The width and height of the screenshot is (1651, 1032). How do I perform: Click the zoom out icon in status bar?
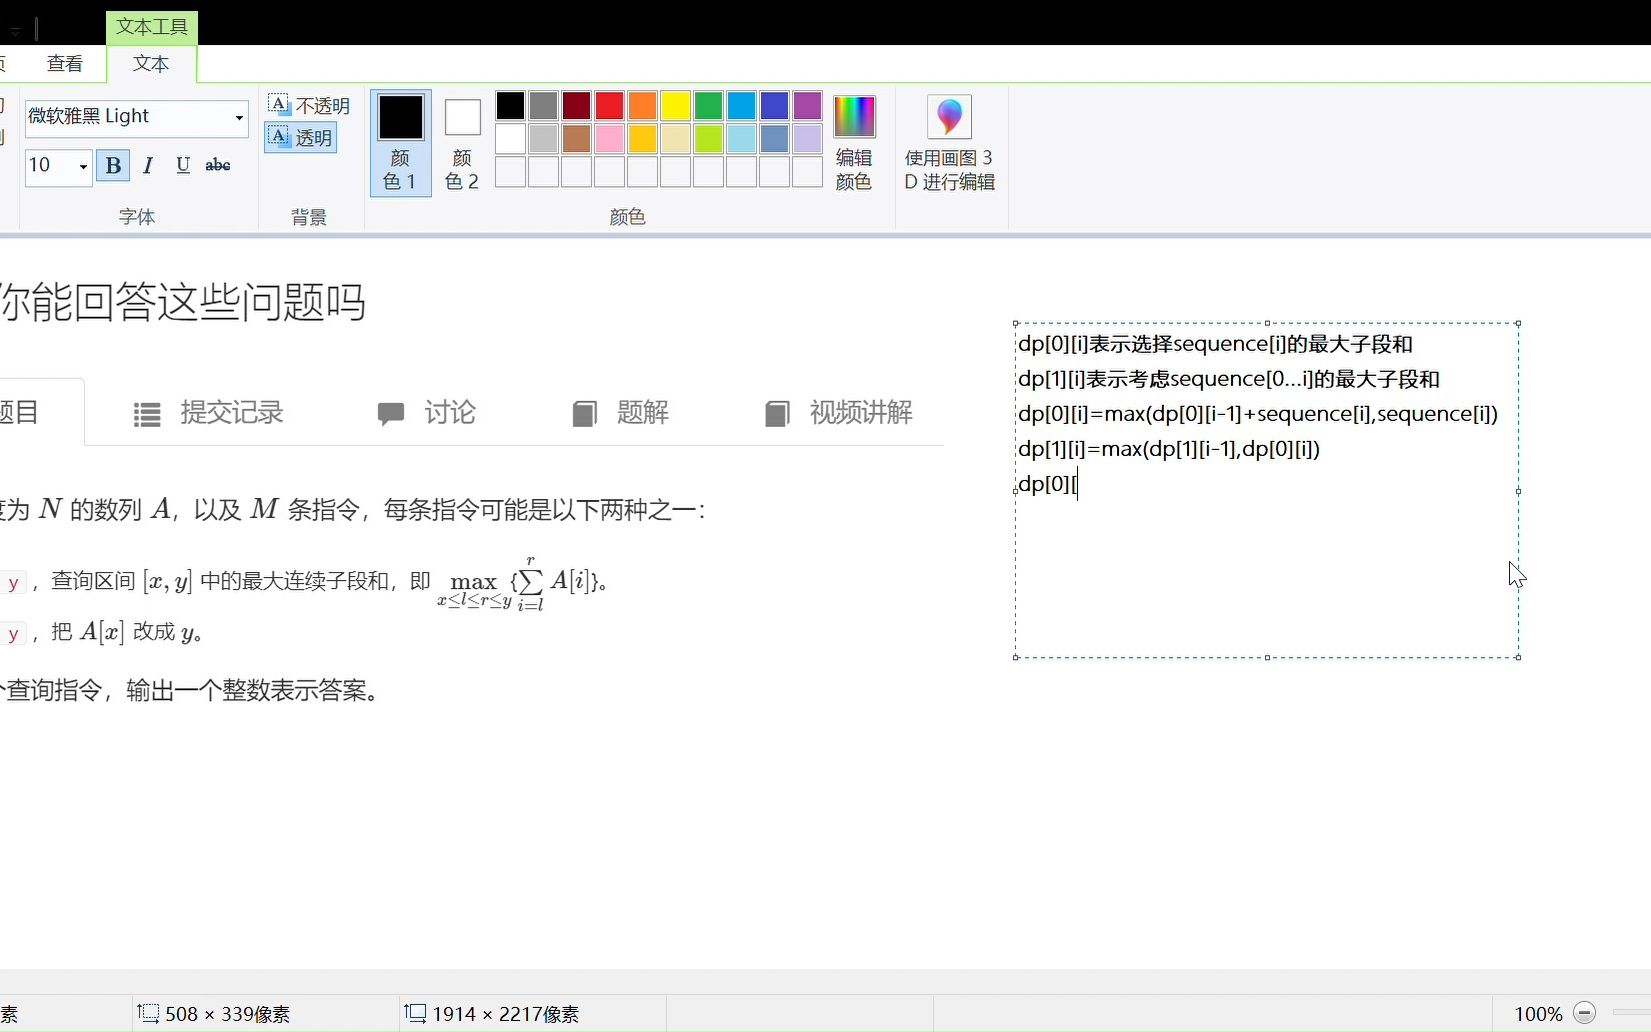[1585, 1013]
